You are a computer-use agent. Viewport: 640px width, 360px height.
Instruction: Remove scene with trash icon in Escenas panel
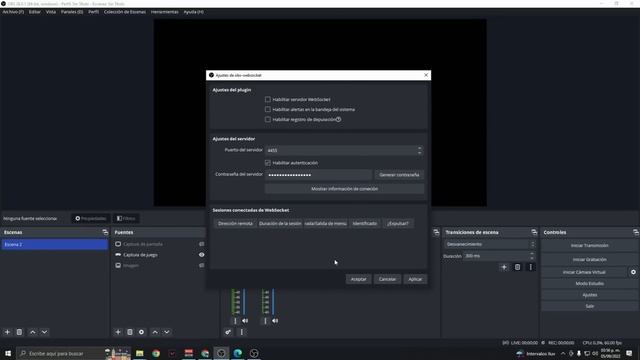tap(19, 332)
